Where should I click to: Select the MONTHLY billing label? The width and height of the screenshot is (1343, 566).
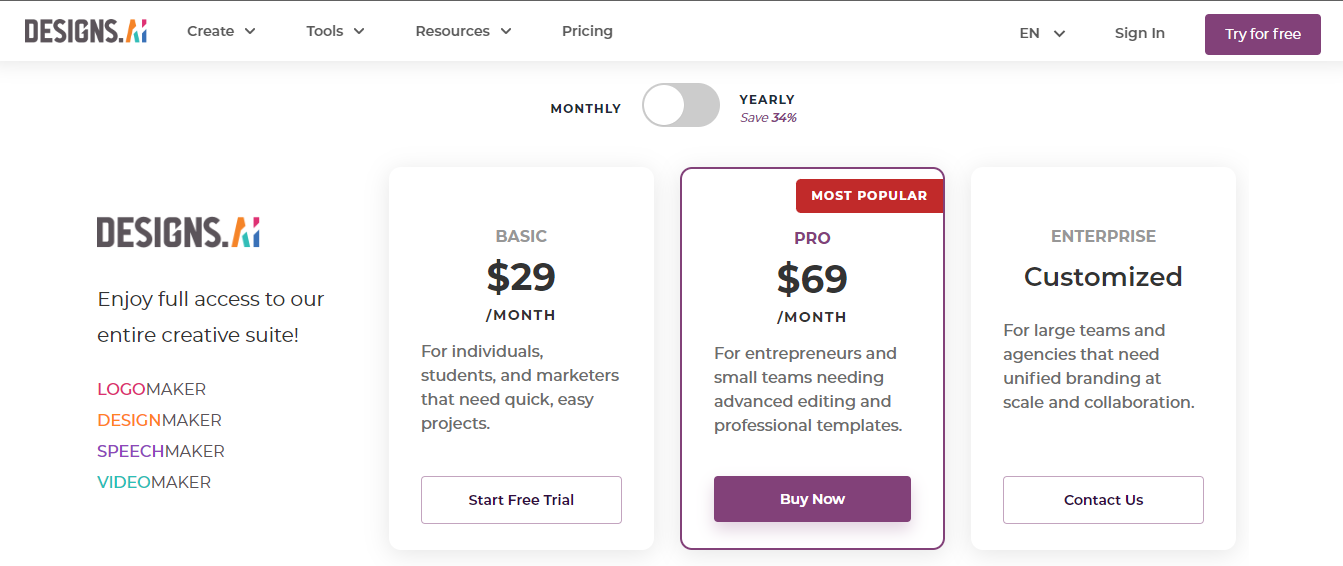click(x=585, y=108)
